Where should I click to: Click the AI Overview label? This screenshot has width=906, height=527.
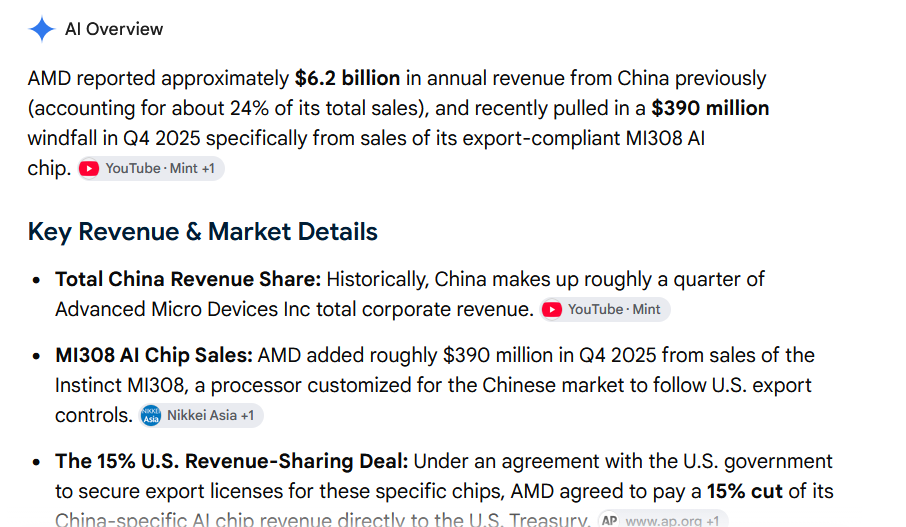(114, 29)
